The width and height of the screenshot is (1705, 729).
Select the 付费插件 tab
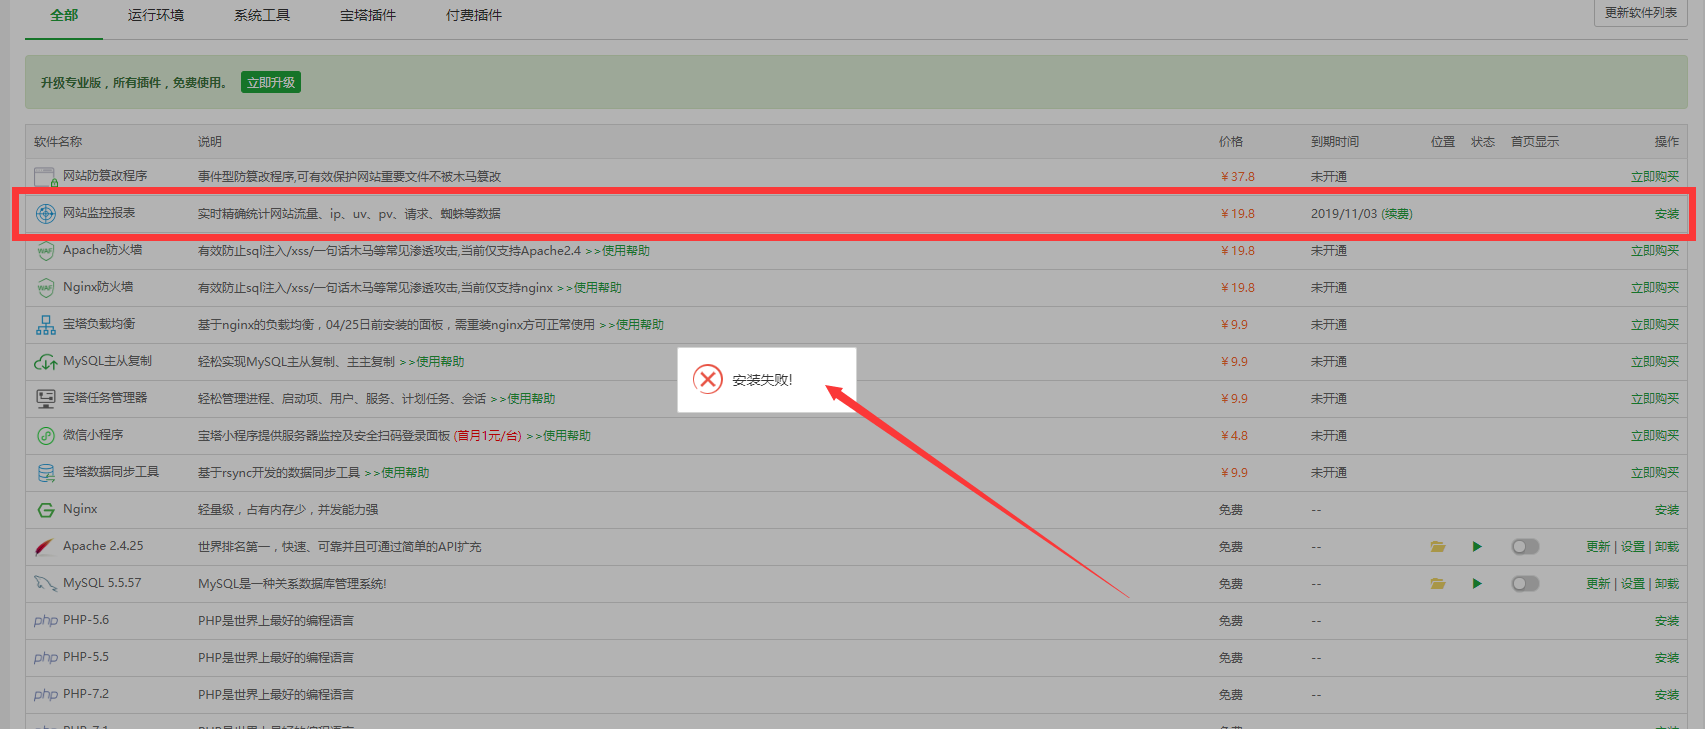pos(474,15)
